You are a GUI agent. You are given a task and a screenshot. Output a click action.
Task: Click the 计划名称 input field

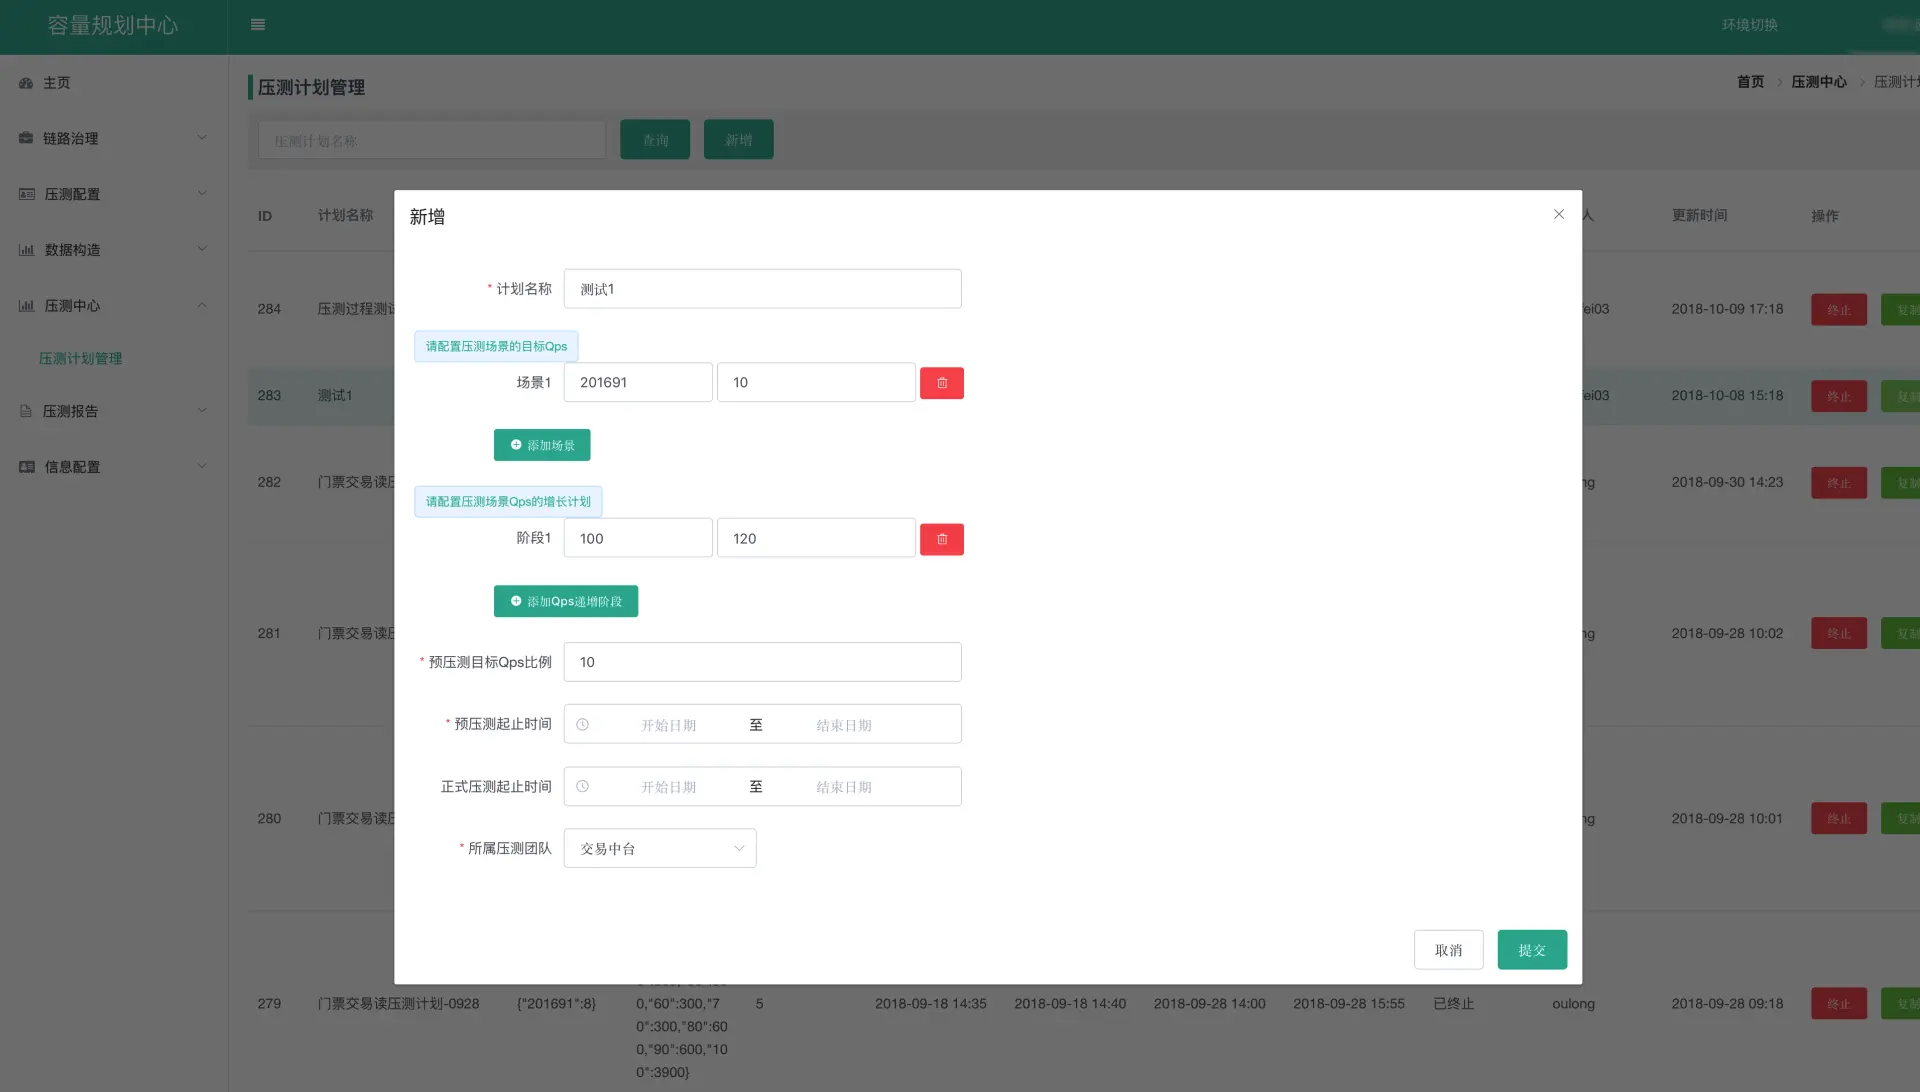[x=762, y=289]
